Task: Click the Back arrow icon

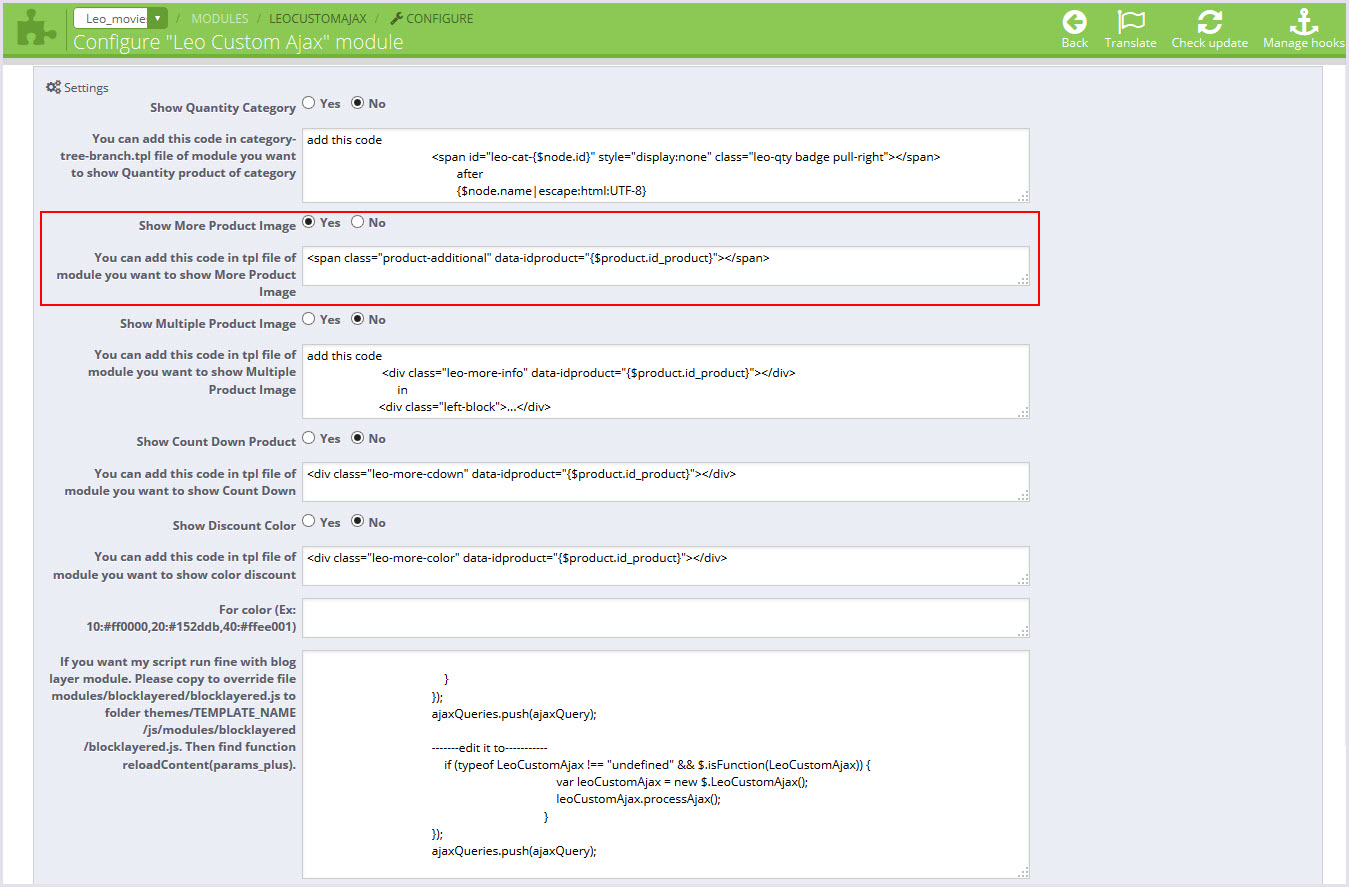Action: tap(1075, 22)
